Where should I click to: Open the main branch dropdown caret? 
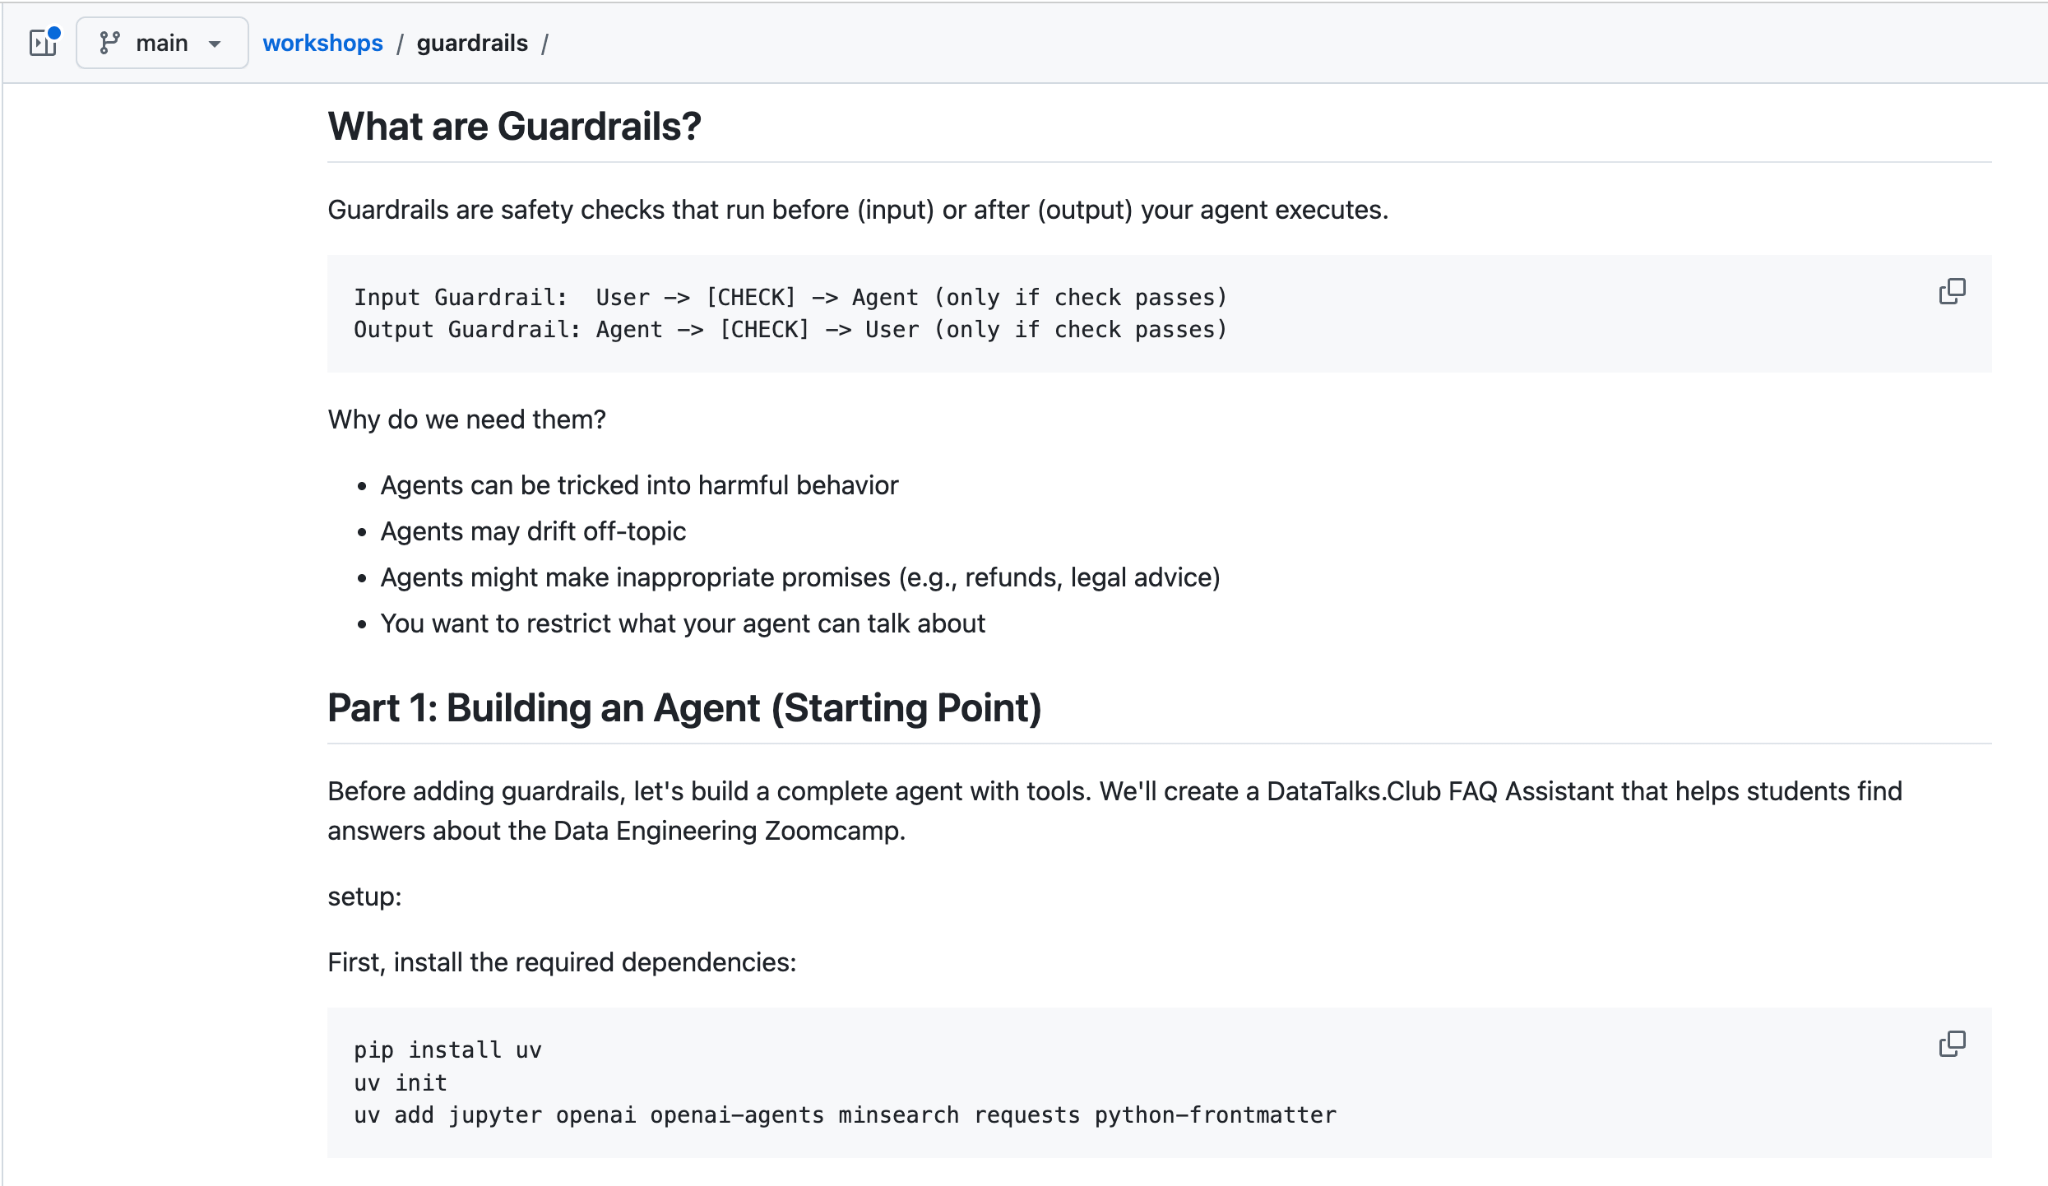point(214,44)
